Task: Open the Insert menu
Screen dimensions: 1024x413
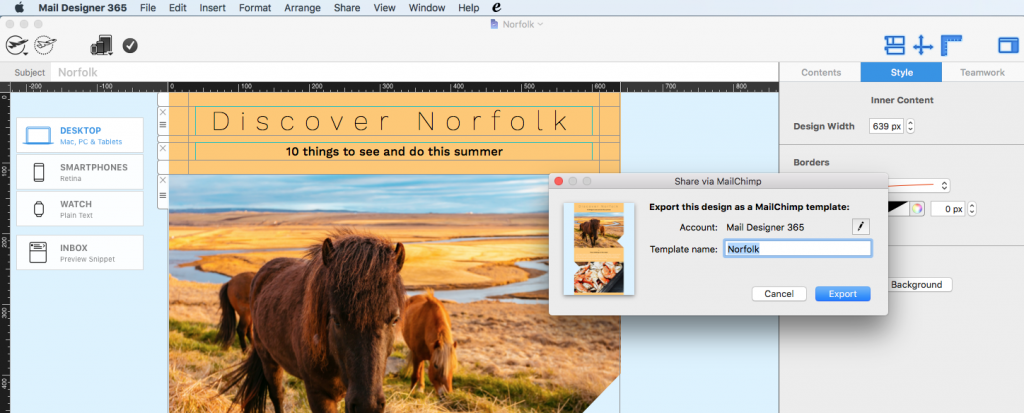Action: pos(212,8)
